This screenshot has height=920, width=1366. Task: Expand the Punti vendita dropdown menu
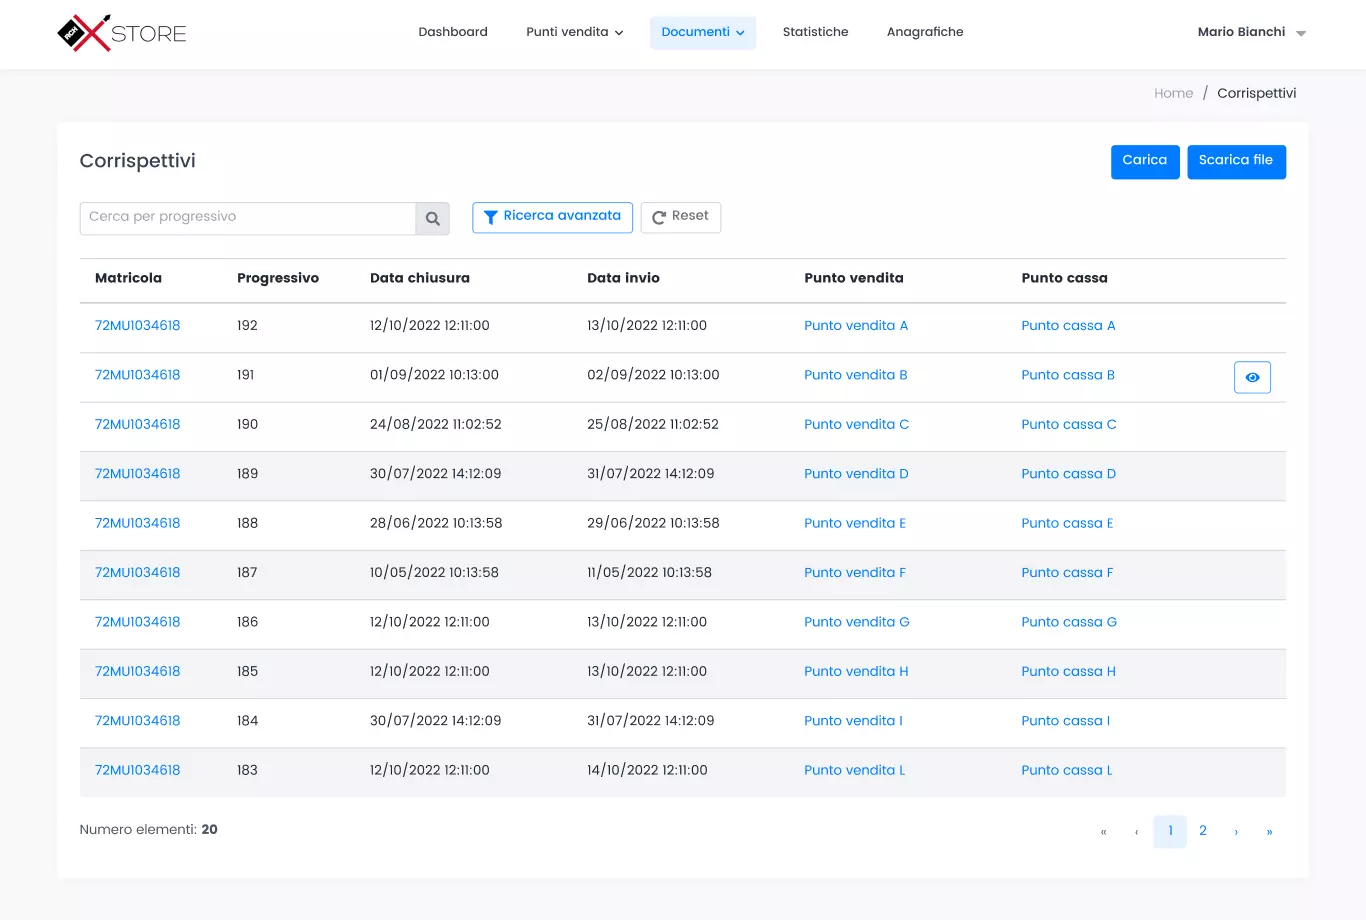(x=574, y=32)
